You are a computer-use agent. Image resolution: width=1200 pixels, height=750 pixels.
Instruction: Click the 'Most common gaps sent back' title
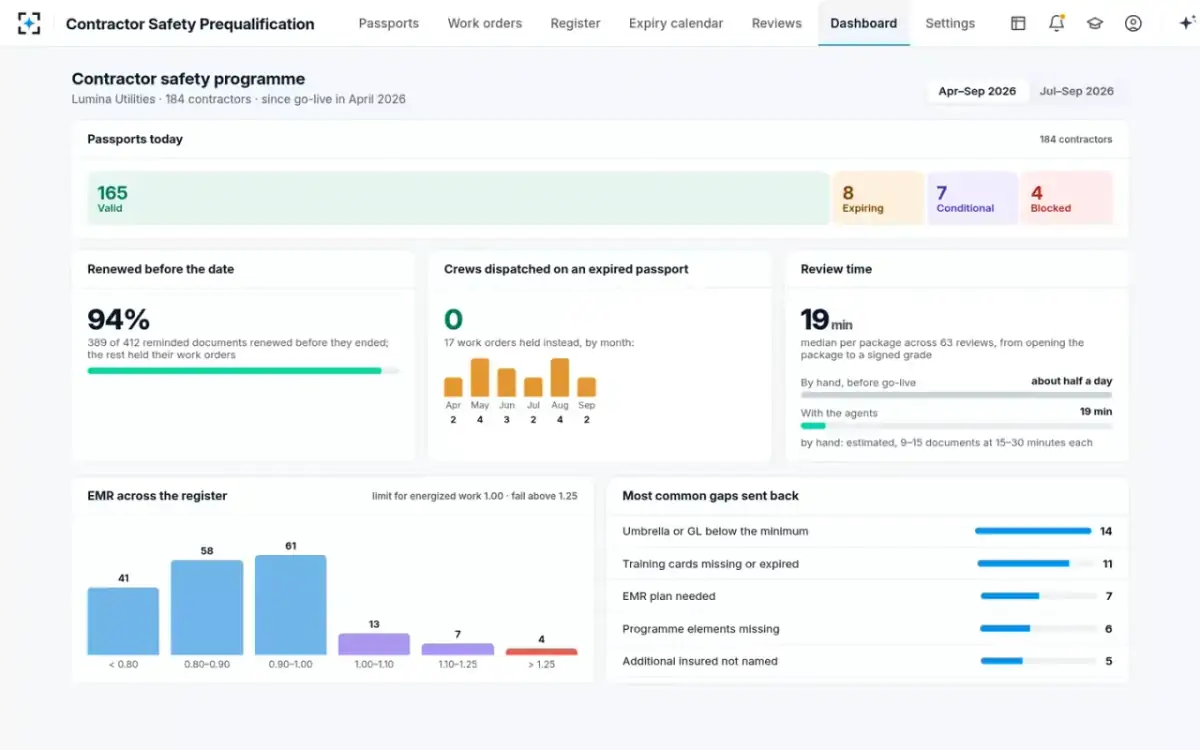tap(710, 496)
